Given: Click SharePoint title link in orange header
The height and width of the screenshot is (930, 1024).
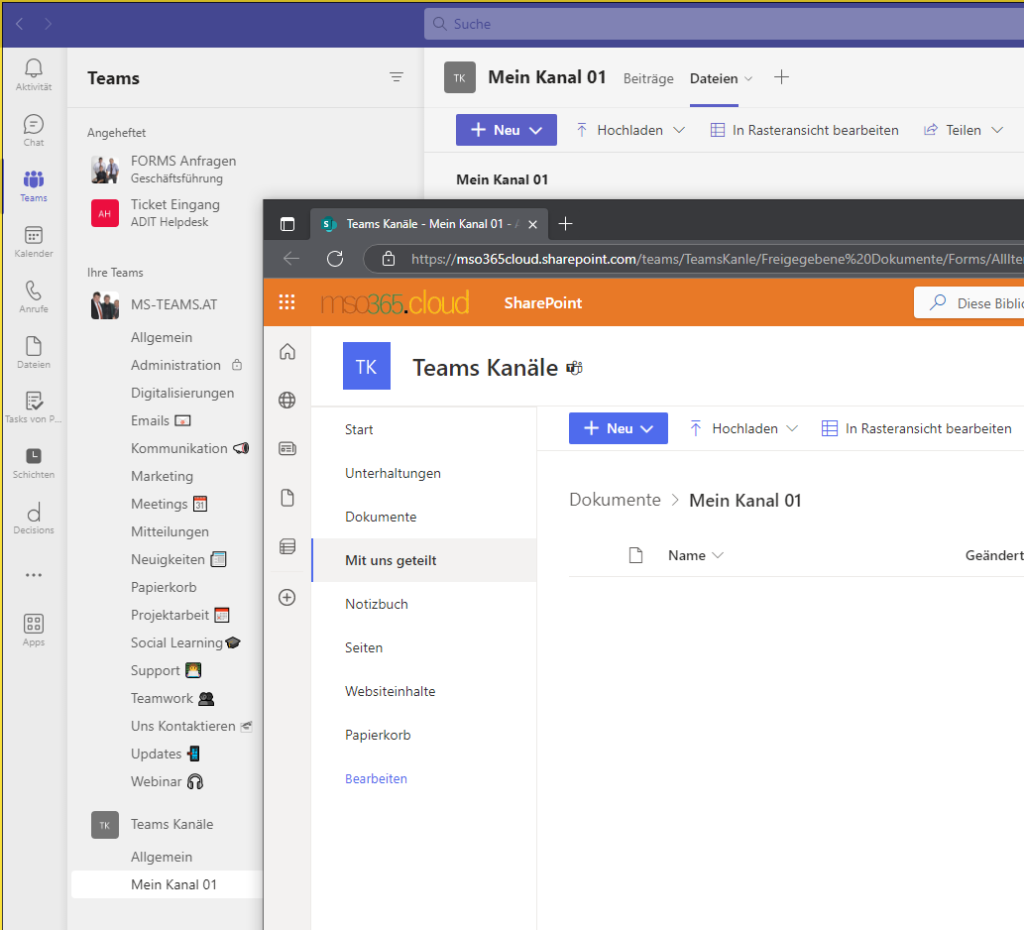Looking at the screenshot, I should tap(543, 302).
